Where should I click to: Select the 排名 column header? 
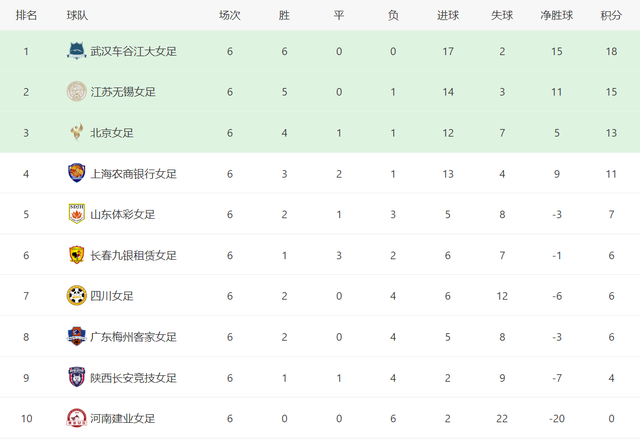pyautogui.click(x=26, y=16)
